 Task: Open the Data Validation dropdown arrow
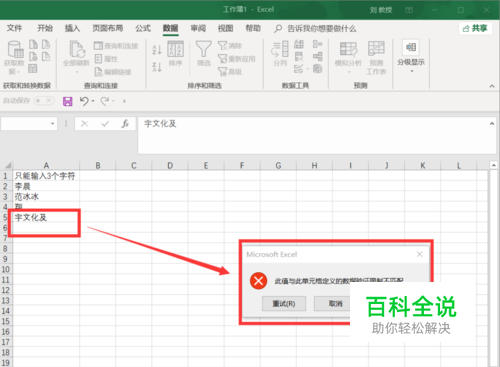307,69
